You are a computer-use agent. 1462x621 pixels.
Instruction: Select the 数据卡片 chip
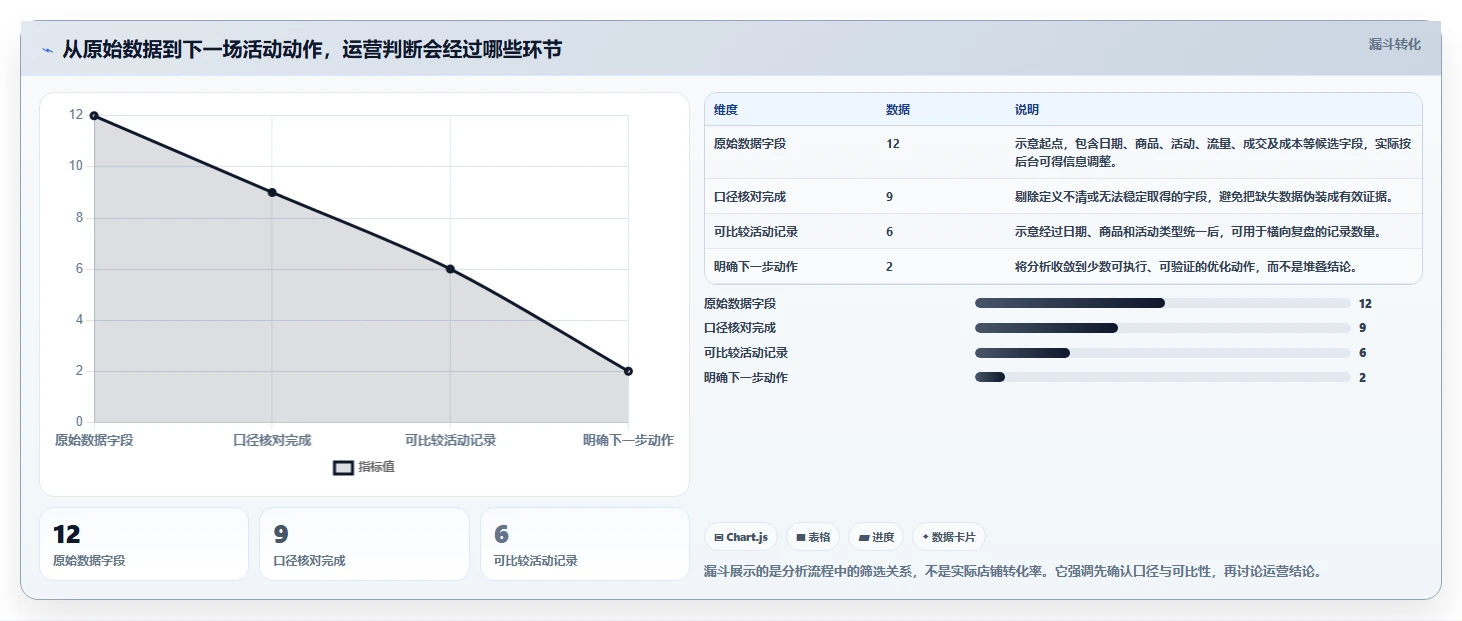pyautogui.click(x=949, y=537)
